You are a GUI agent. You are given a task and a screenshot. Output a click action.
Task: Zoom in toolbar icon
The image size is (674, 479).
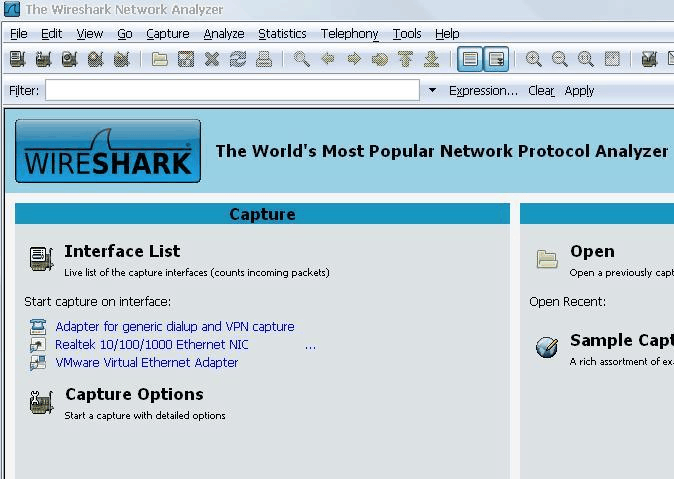(533, 59)
